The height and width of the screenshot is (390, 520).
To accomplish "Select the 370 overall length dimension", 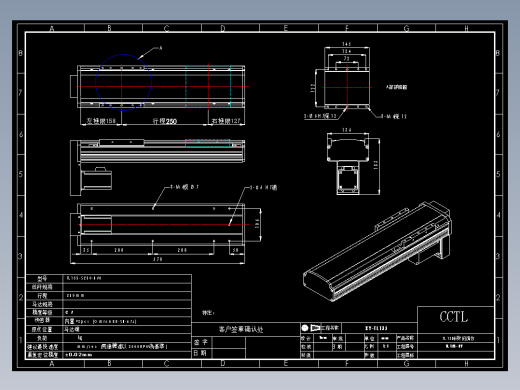I will coord(158,259).
